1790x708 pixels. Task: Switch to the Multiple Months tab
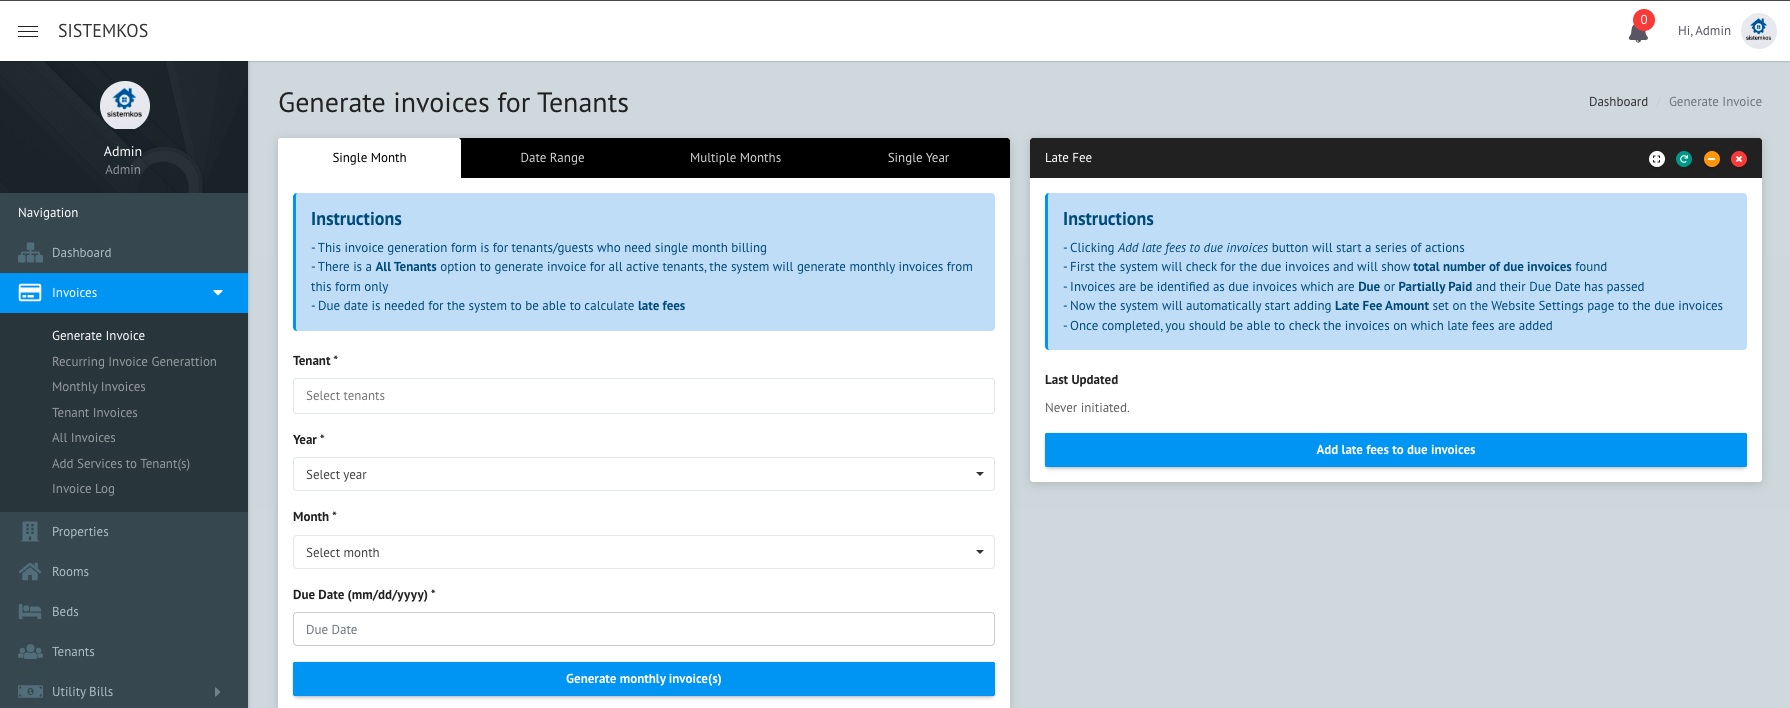click(735, 158)
